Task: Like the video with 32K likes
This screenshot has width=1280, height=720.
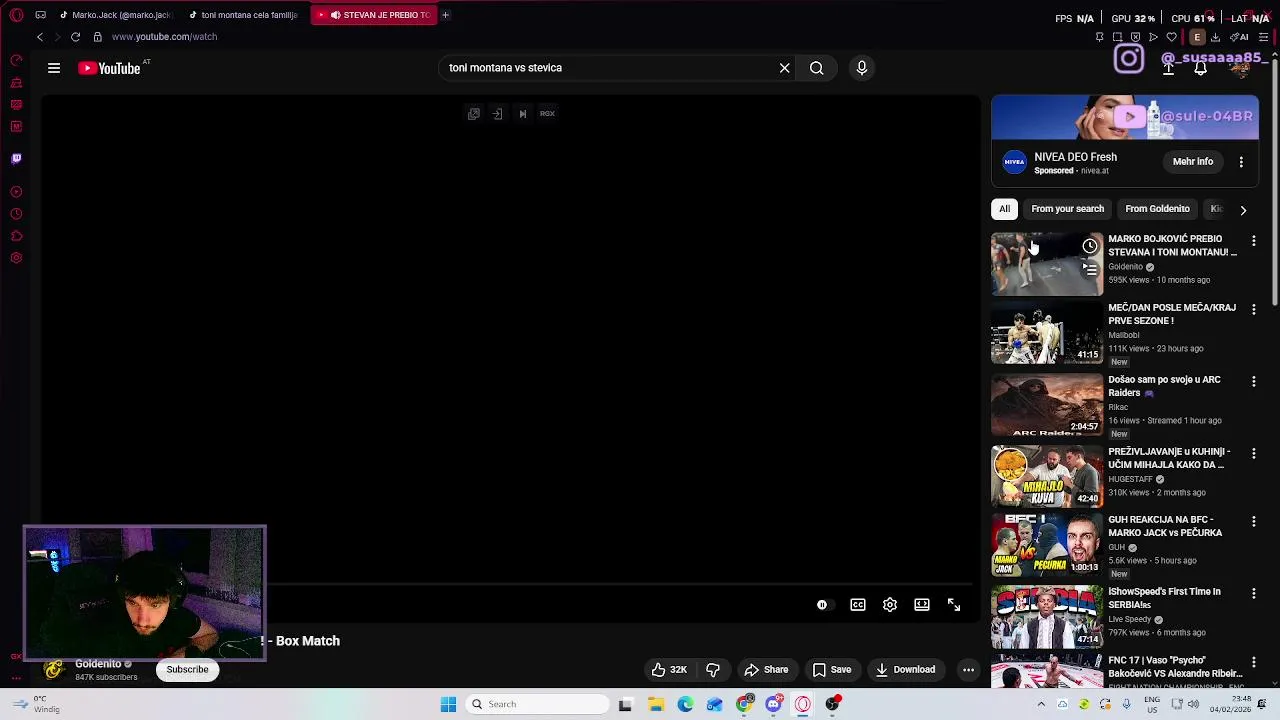Action: point(669,670)
